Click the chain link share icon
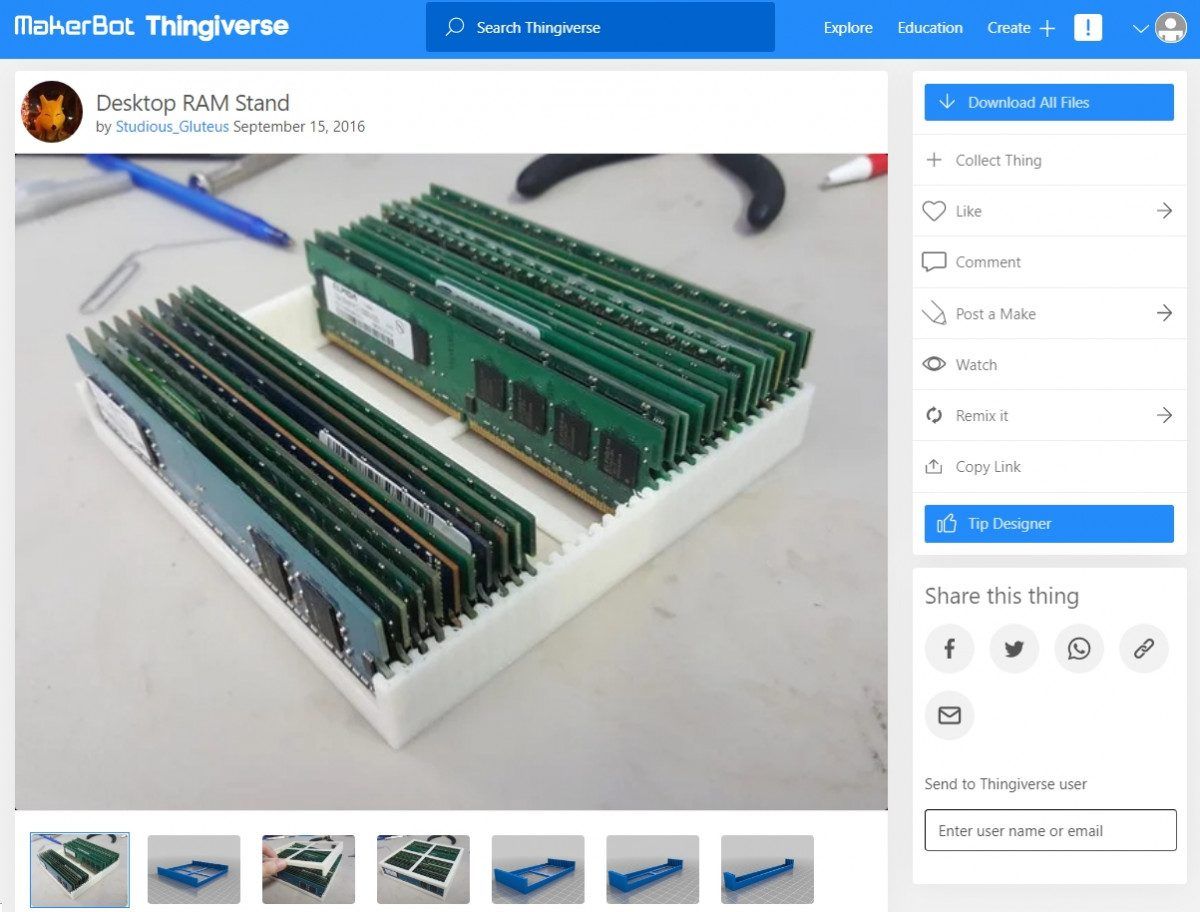 tap(1144, 649)
